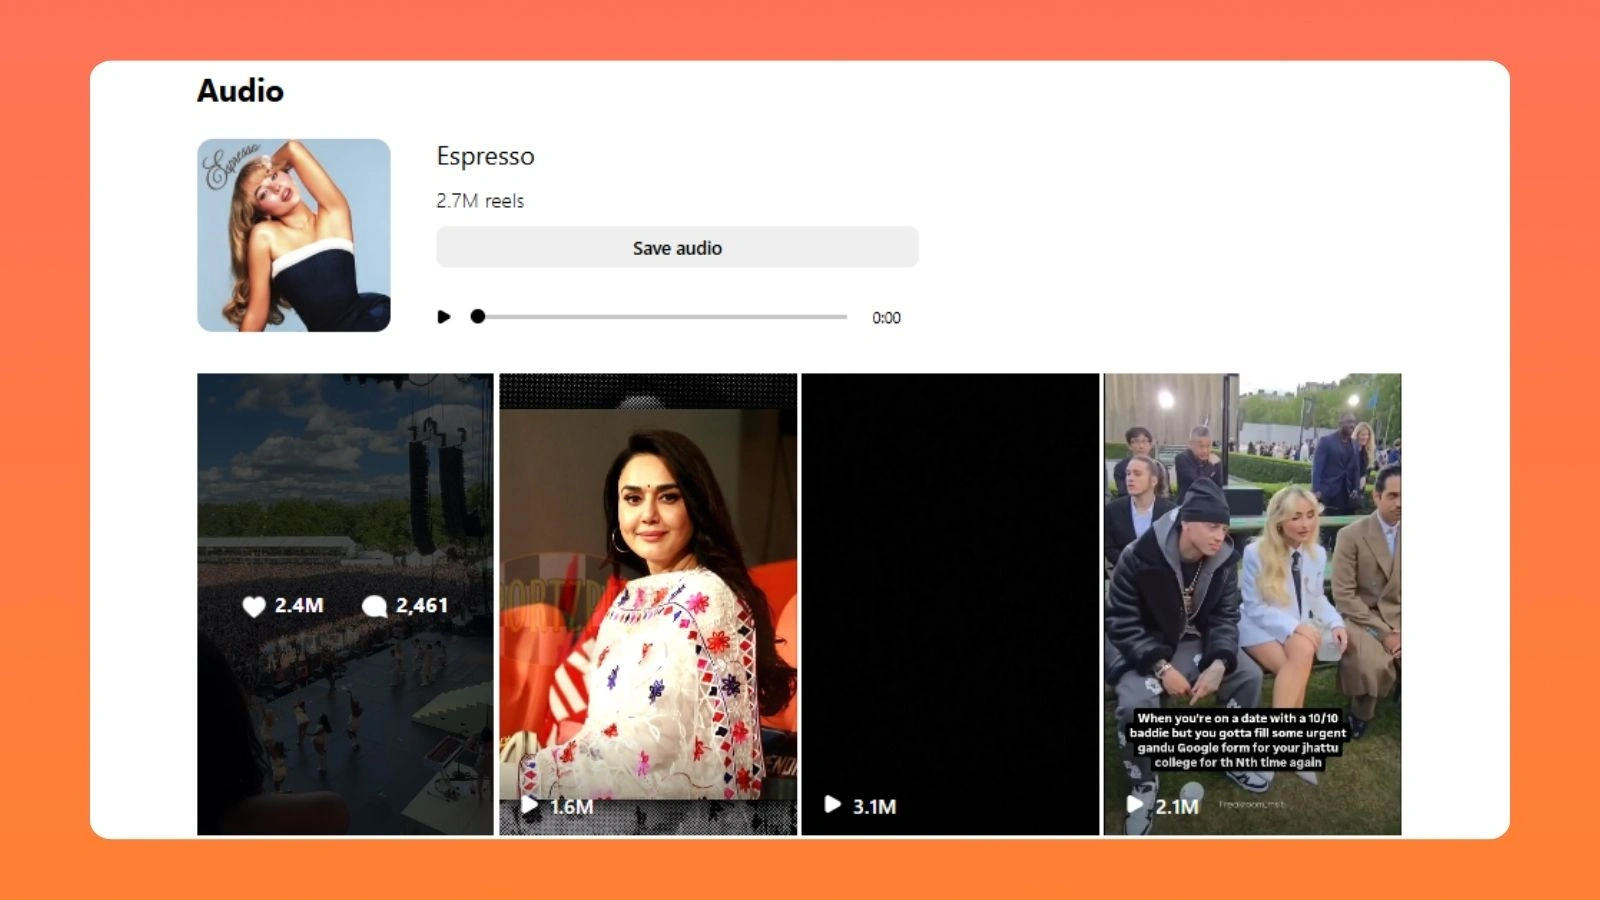This screenshot has height=900, width=1600.
Task: Click the 0:00 audio time label
Action: point(886,318)
